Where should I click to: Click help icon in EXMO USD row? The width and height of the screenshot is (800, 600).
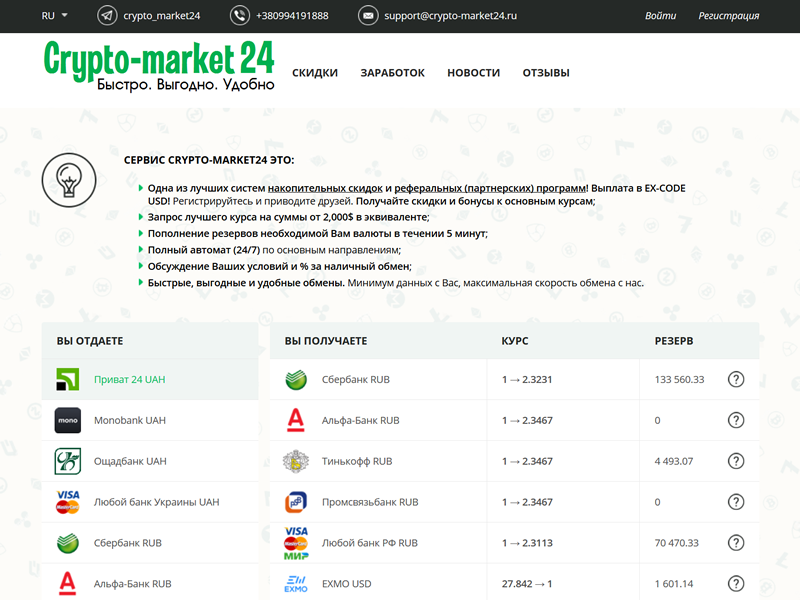736,584
